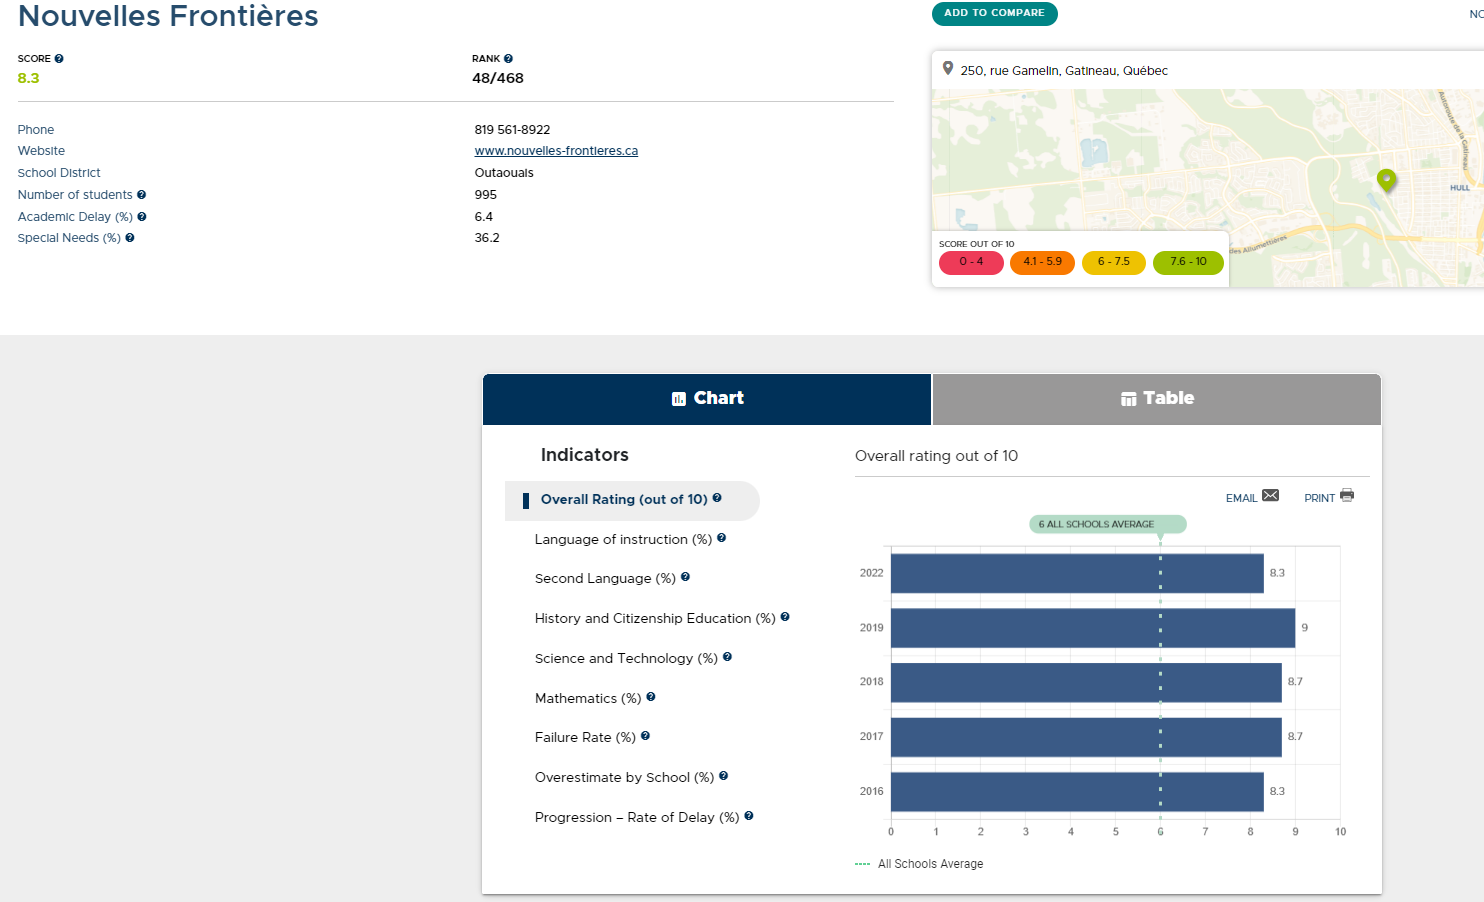This screenshot has width=1484, height=902.
Task: Select History and Citizenship Education indicator
Action: click(x=655, y=618)
